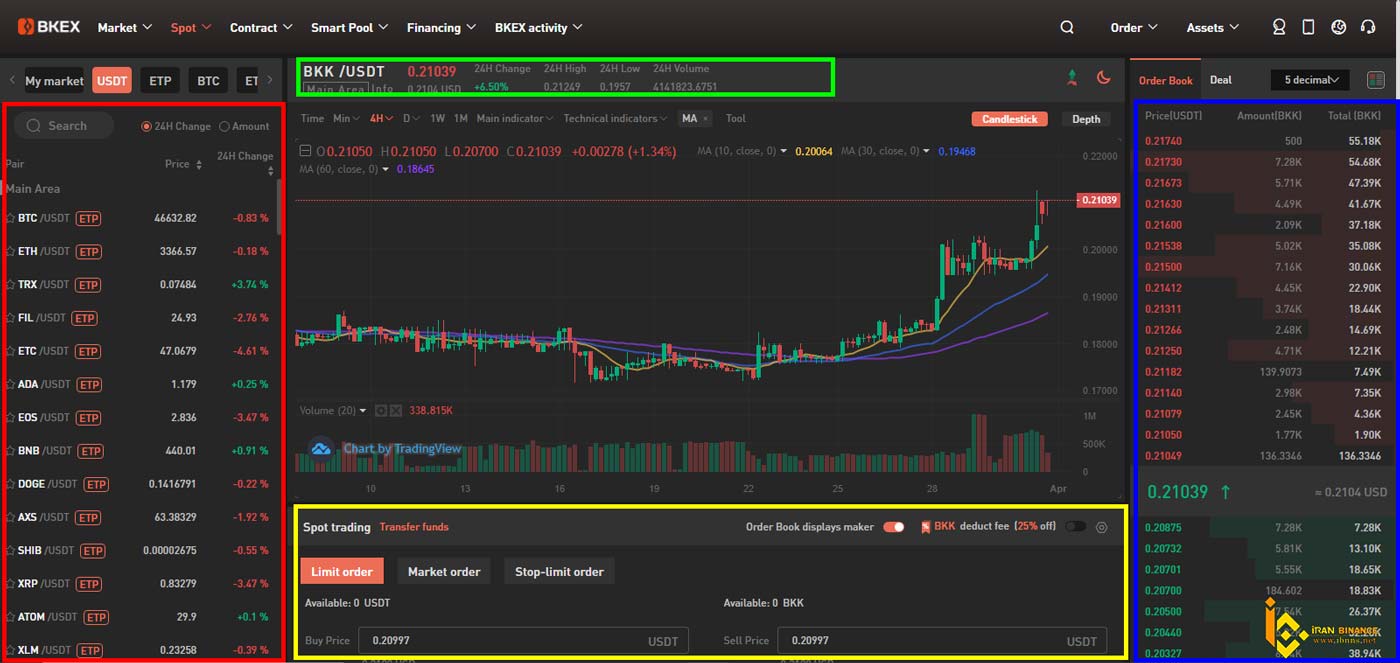This screenshot has width=1400, height=663.
Task: Sort pairs by Price column arrows
Action: 198,164
